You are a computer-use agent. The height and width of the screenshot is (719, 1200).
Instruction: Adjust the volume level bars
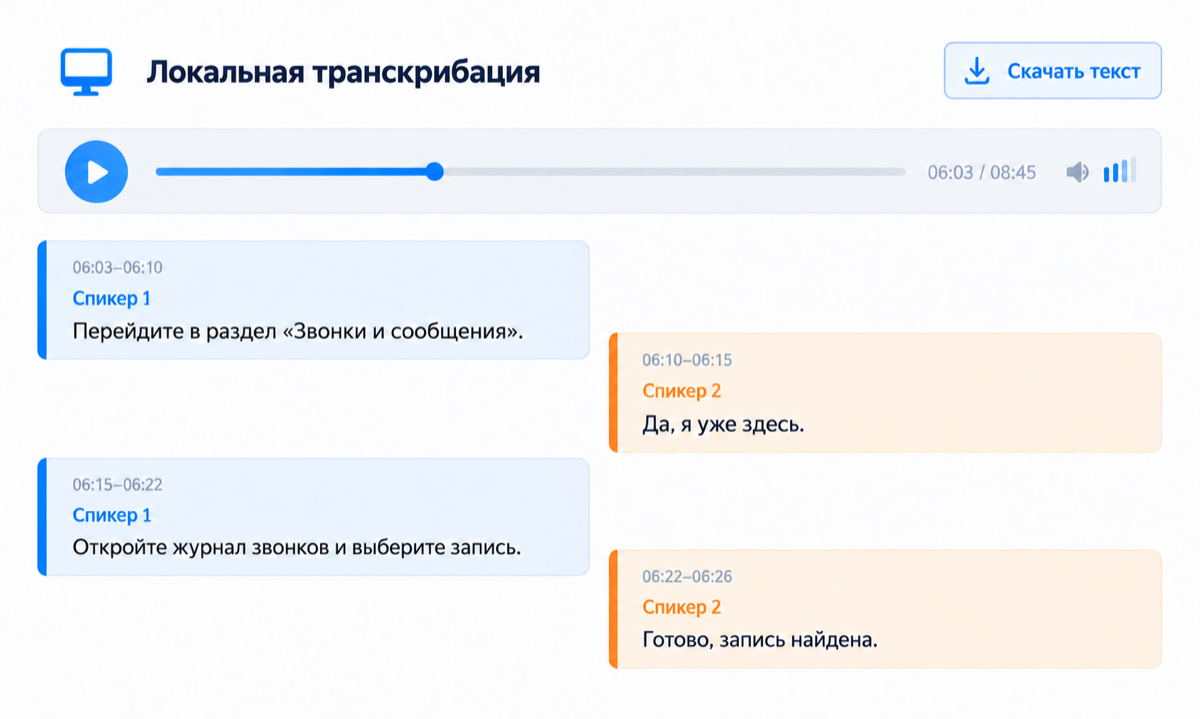[x=1119, y=171]
